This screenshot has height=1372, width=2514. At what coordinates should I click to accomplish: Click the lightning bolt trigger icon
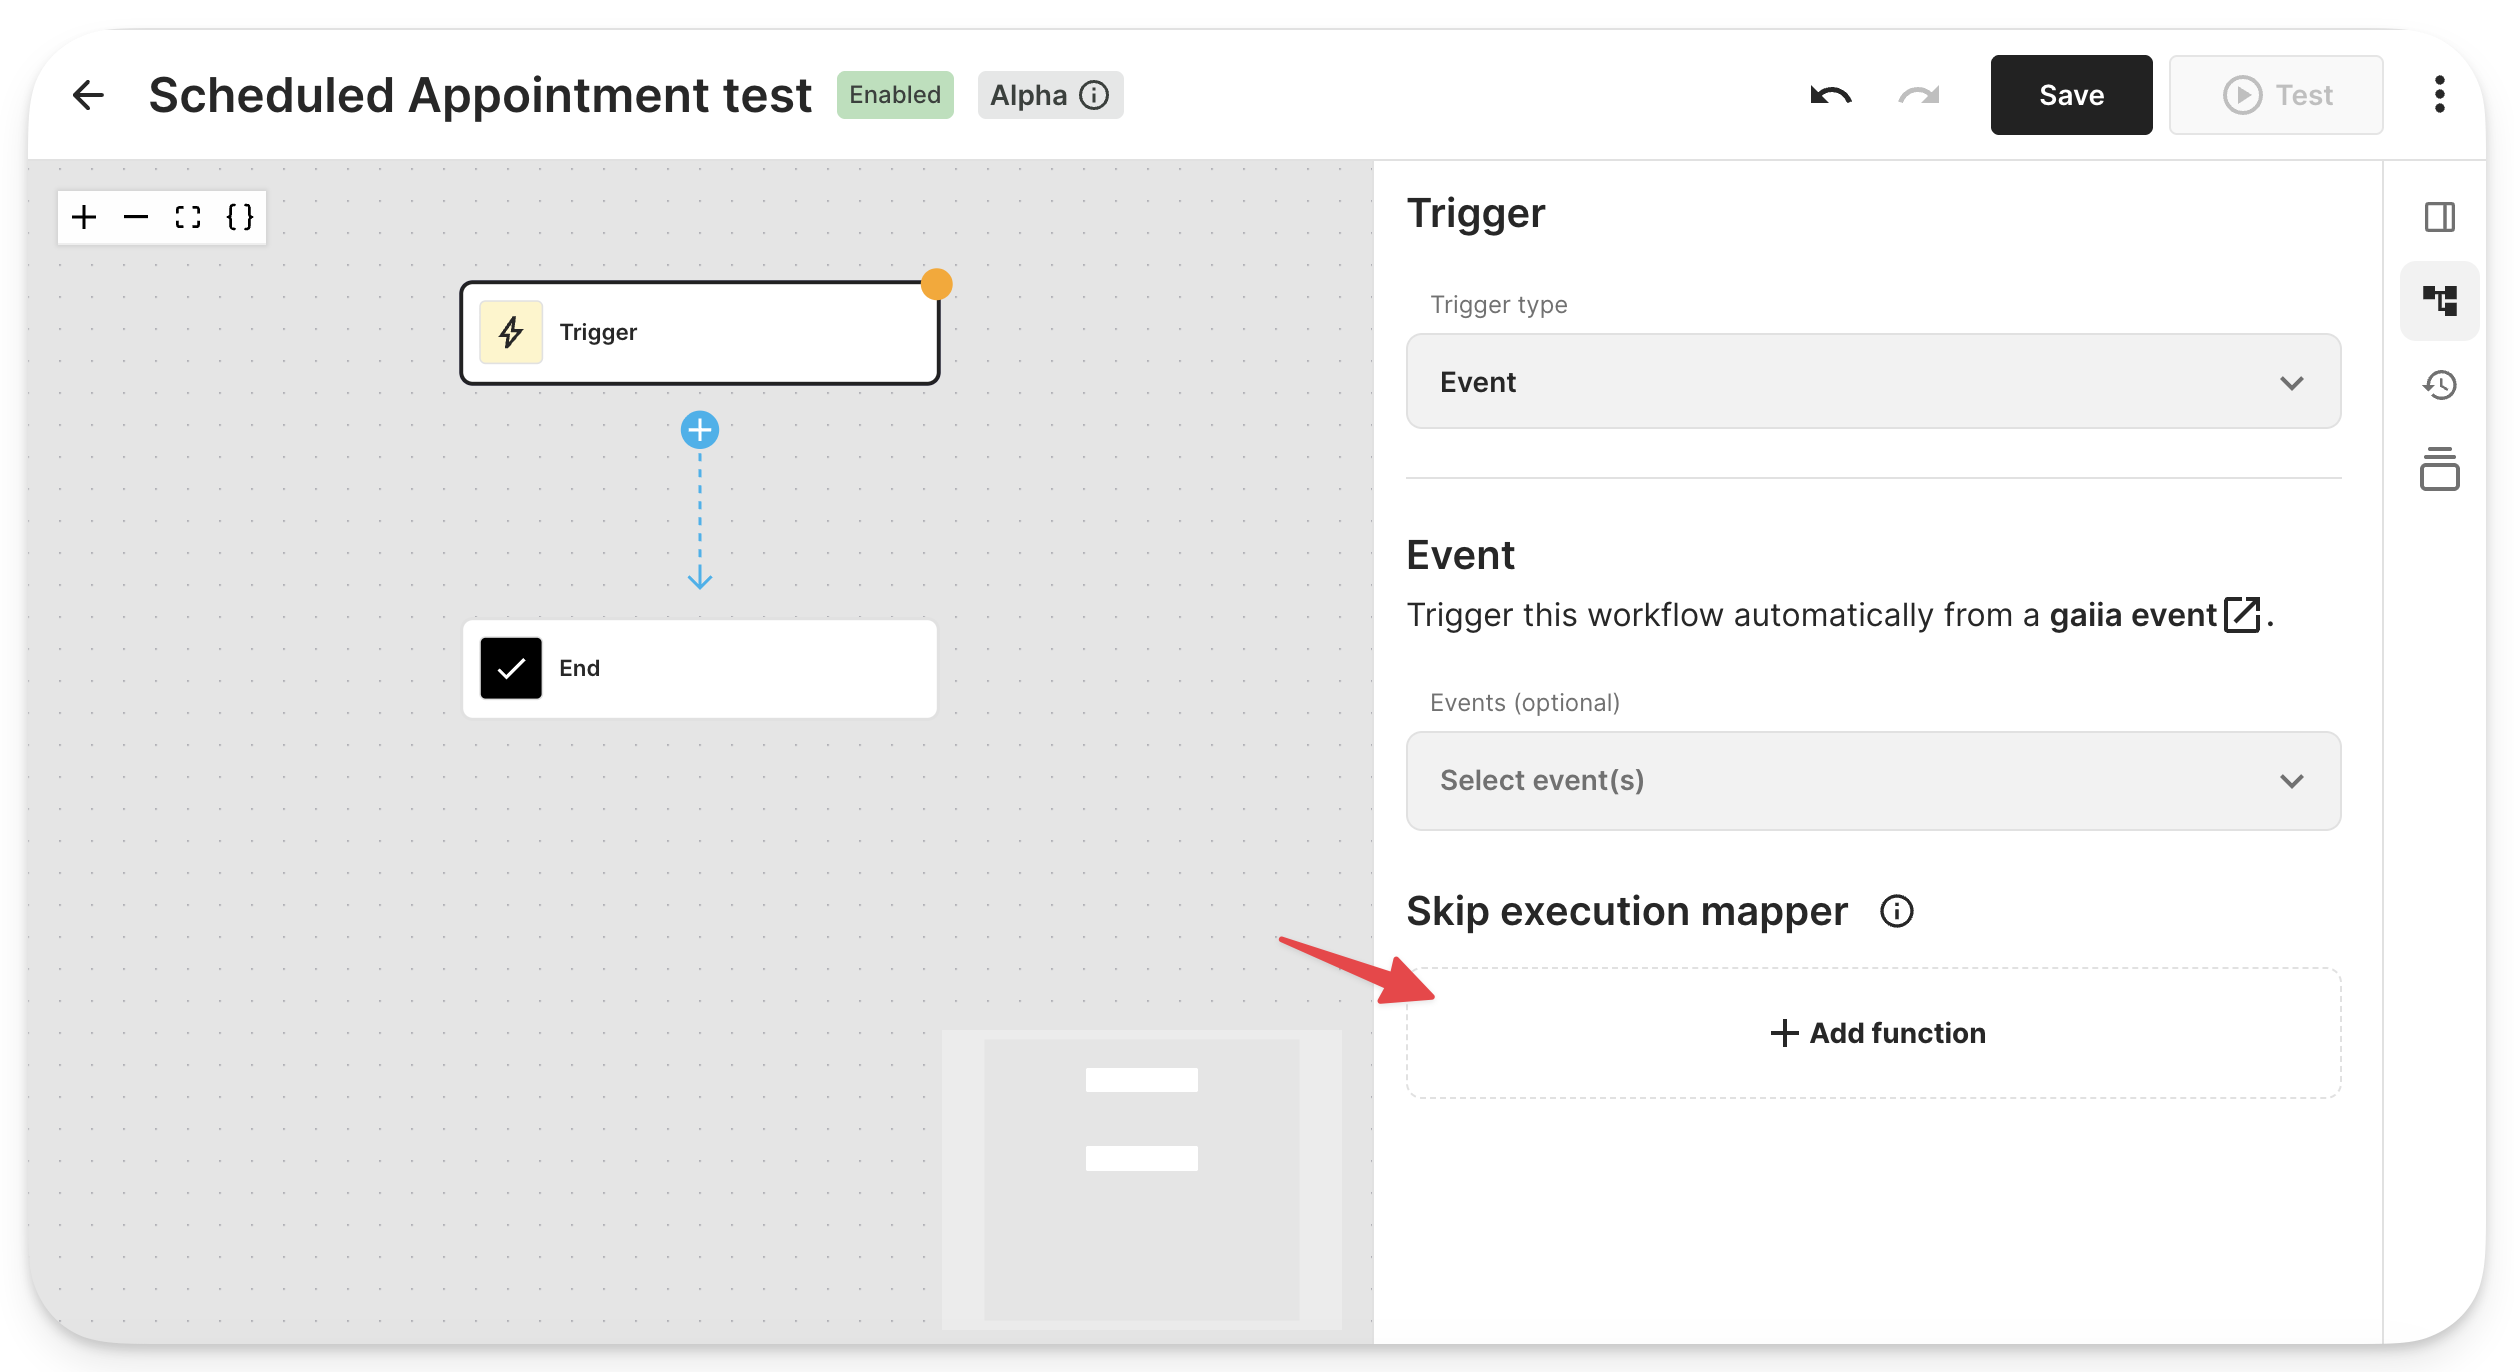[511, 332]
